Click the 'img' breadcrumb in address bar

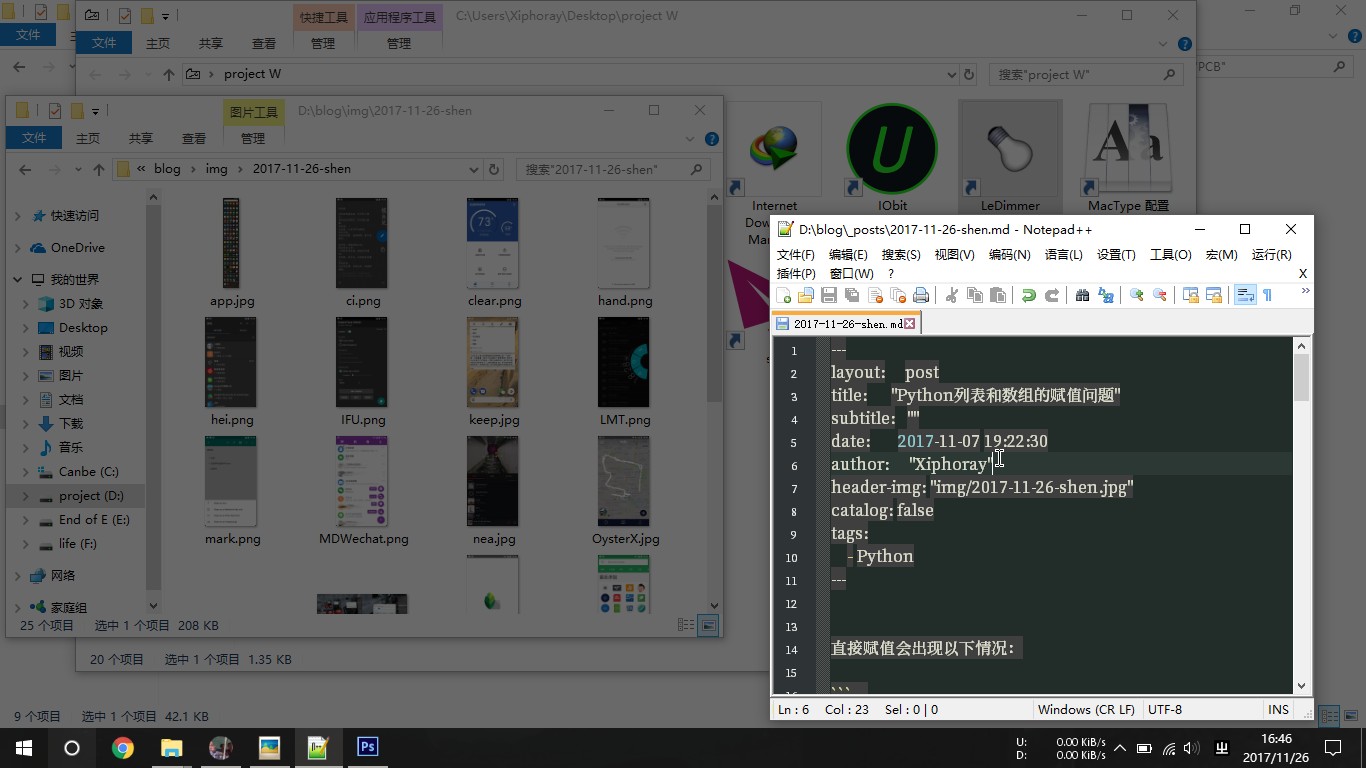[x=217, y=169]
